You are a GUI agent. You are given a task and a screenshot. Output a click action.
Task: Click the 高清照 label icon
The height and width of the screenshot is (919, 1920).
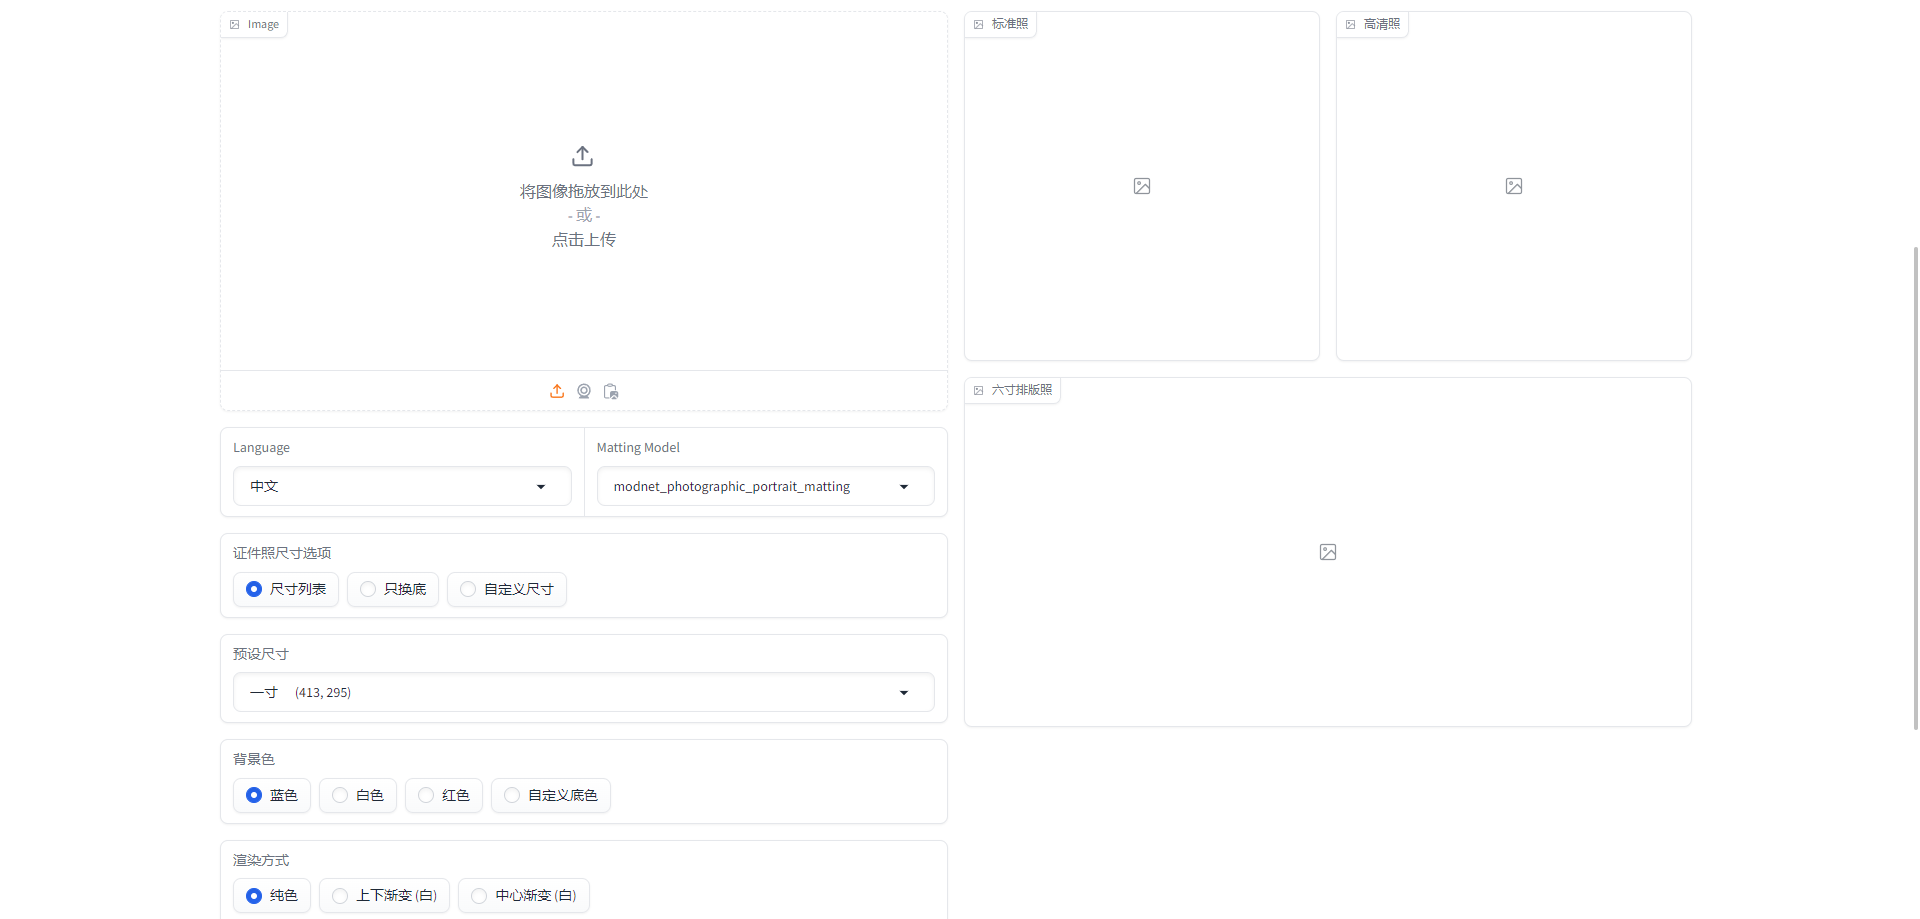pos(1351,24)
